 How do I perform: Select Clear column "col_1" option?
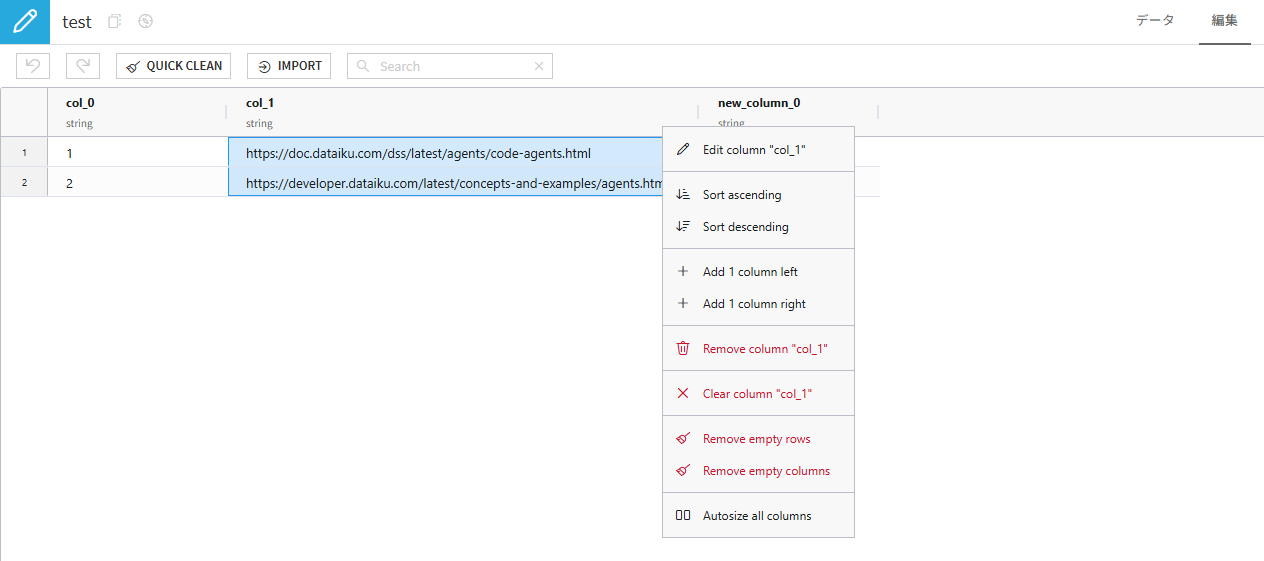[x=757, y=394]
